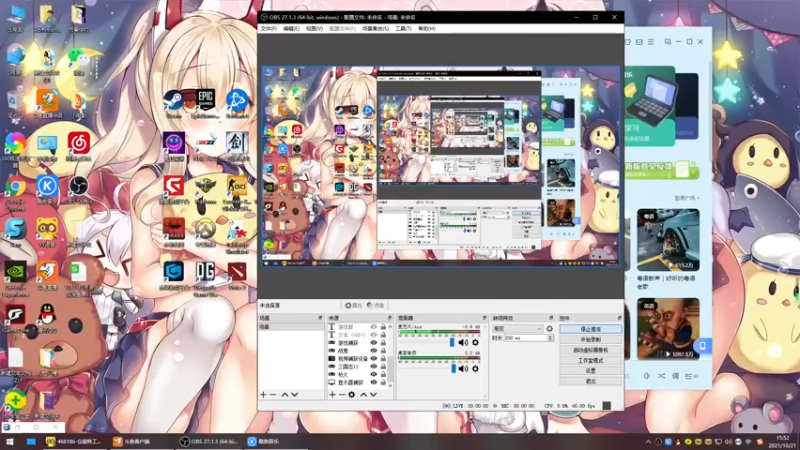Open the WeChat desktop shortcut

[x=79, y=60]
